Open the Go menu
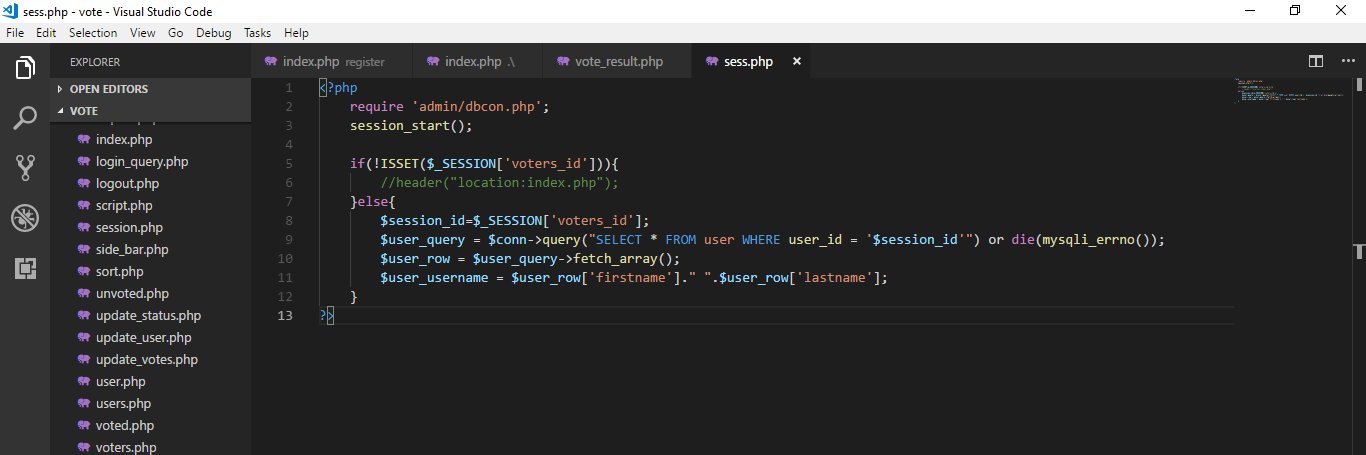Viewport: 1366px width, 455px height. 176,33
